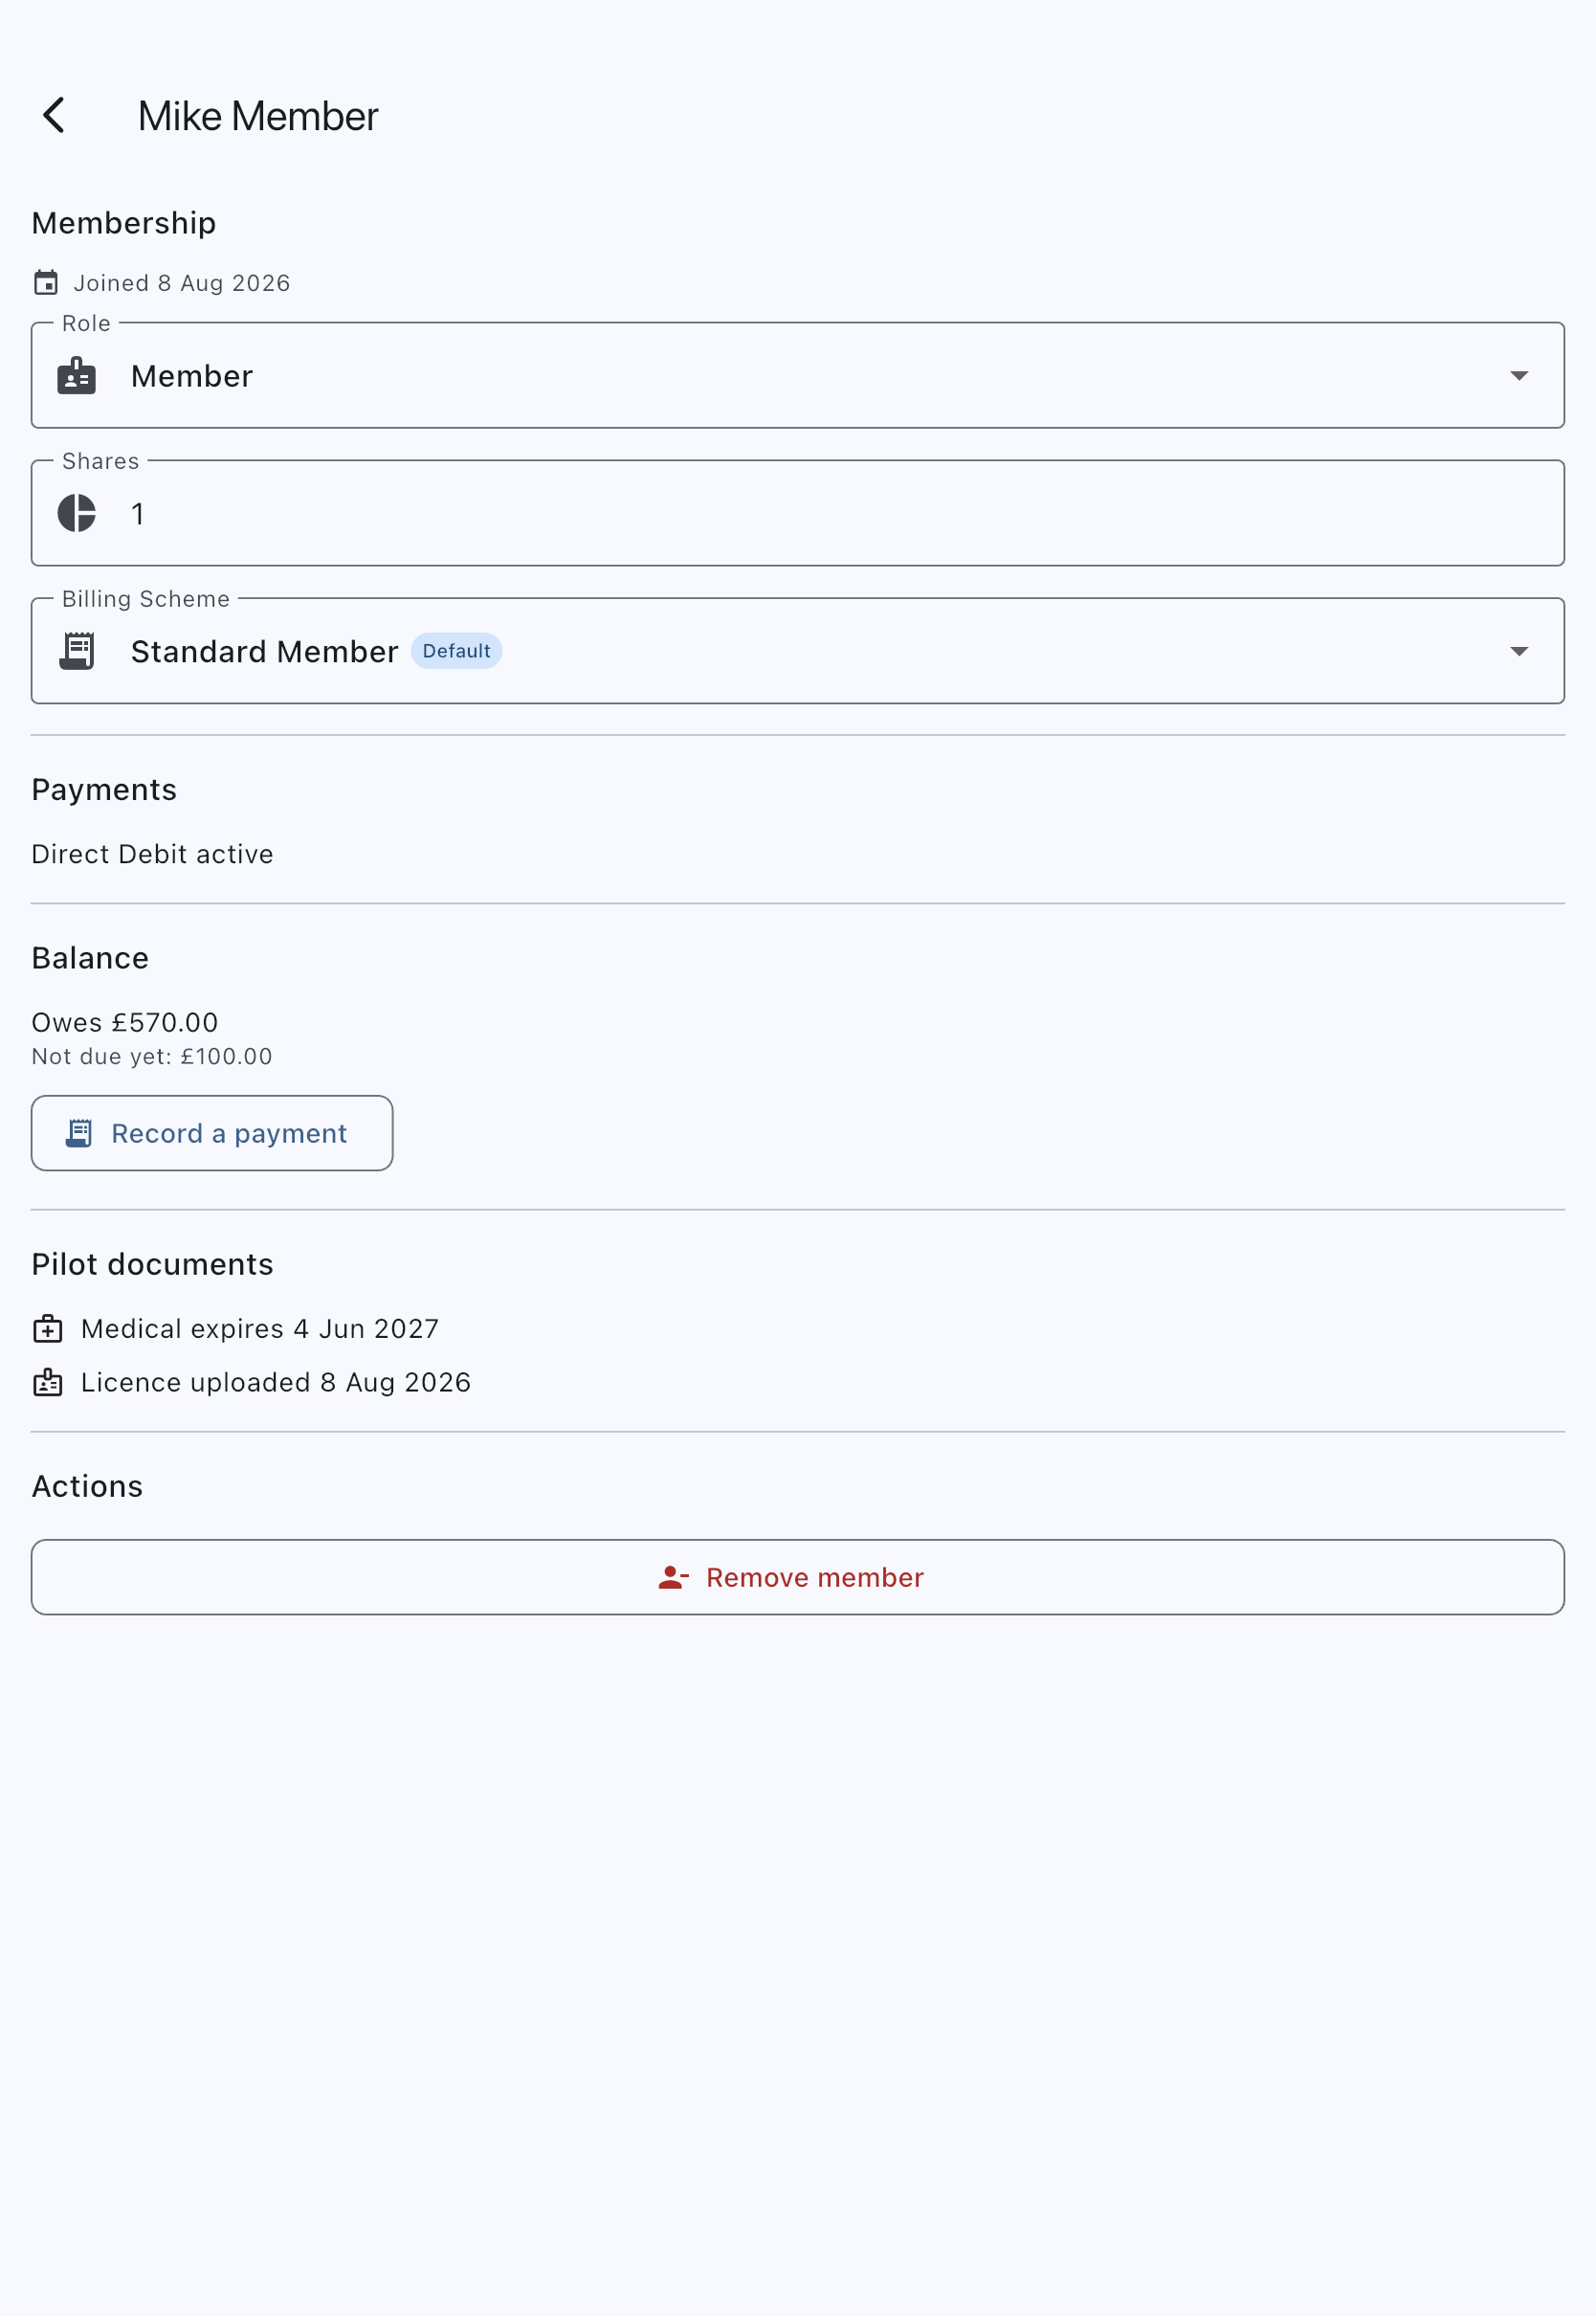The height and width of the screenshot is (2316, 1596).
Task: Click the Direct Debit active status
Action: [x=152, y=854]
